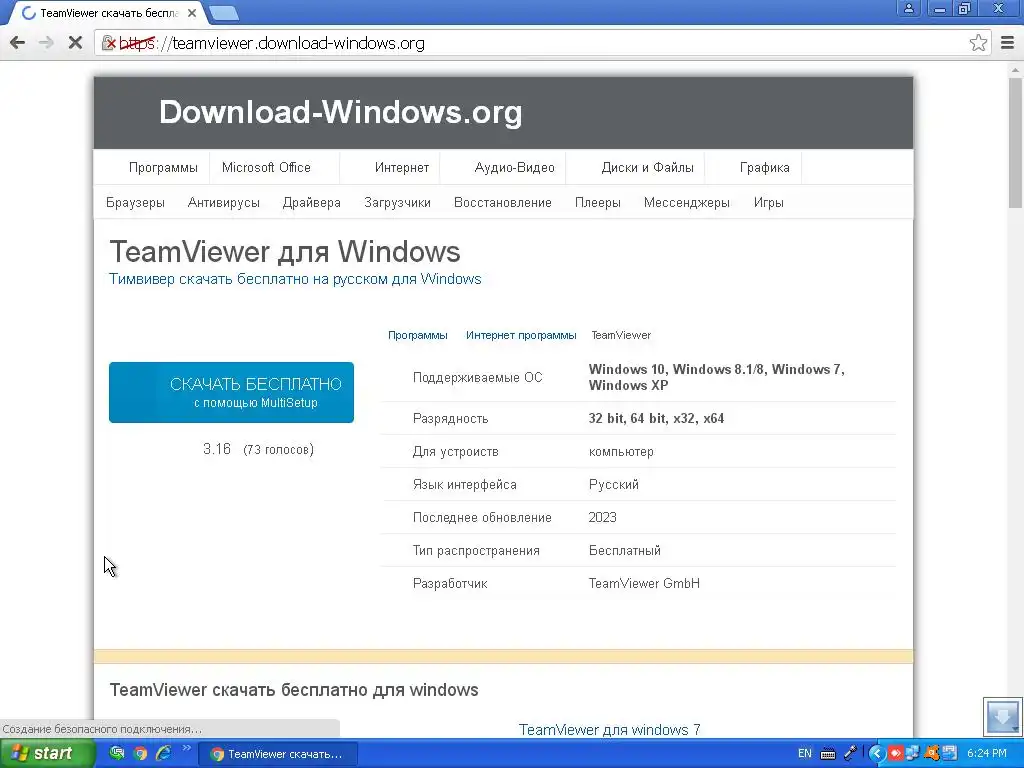Click the scrollbar up arrow
This screenshot has width=1024, height=768.
[1016, 69]
